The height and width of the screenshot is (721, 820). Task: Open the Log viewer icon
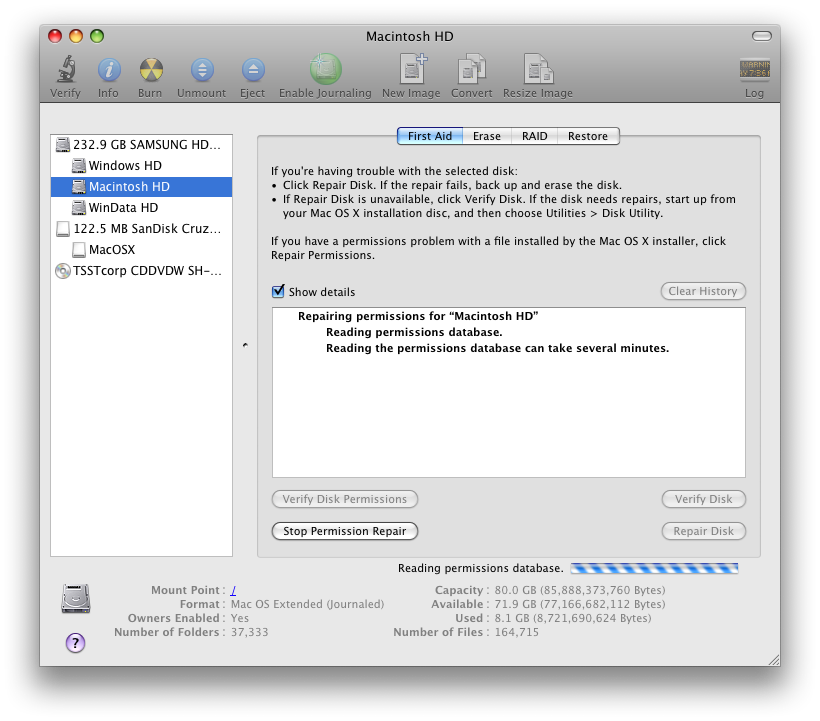754,70
